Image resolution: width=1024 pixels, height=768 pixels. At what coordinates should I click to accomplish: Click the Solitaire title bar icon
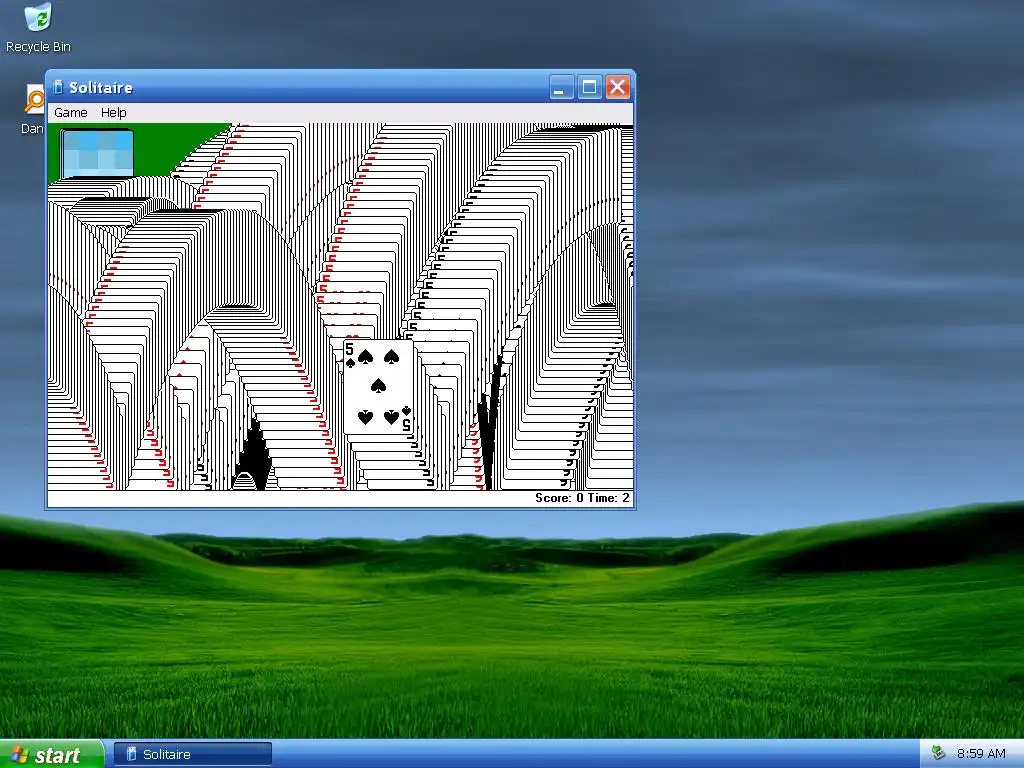(57, 87)
